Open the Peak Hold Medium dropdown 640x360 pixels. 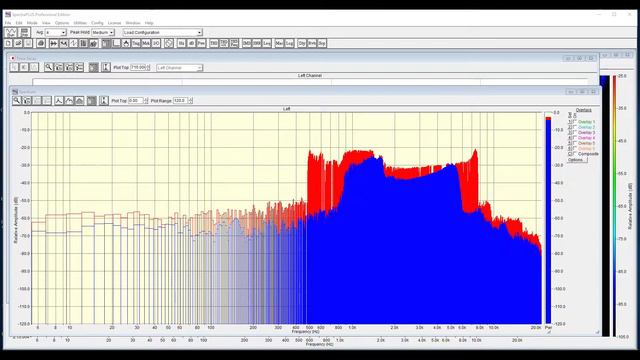[x=102, y=32]
